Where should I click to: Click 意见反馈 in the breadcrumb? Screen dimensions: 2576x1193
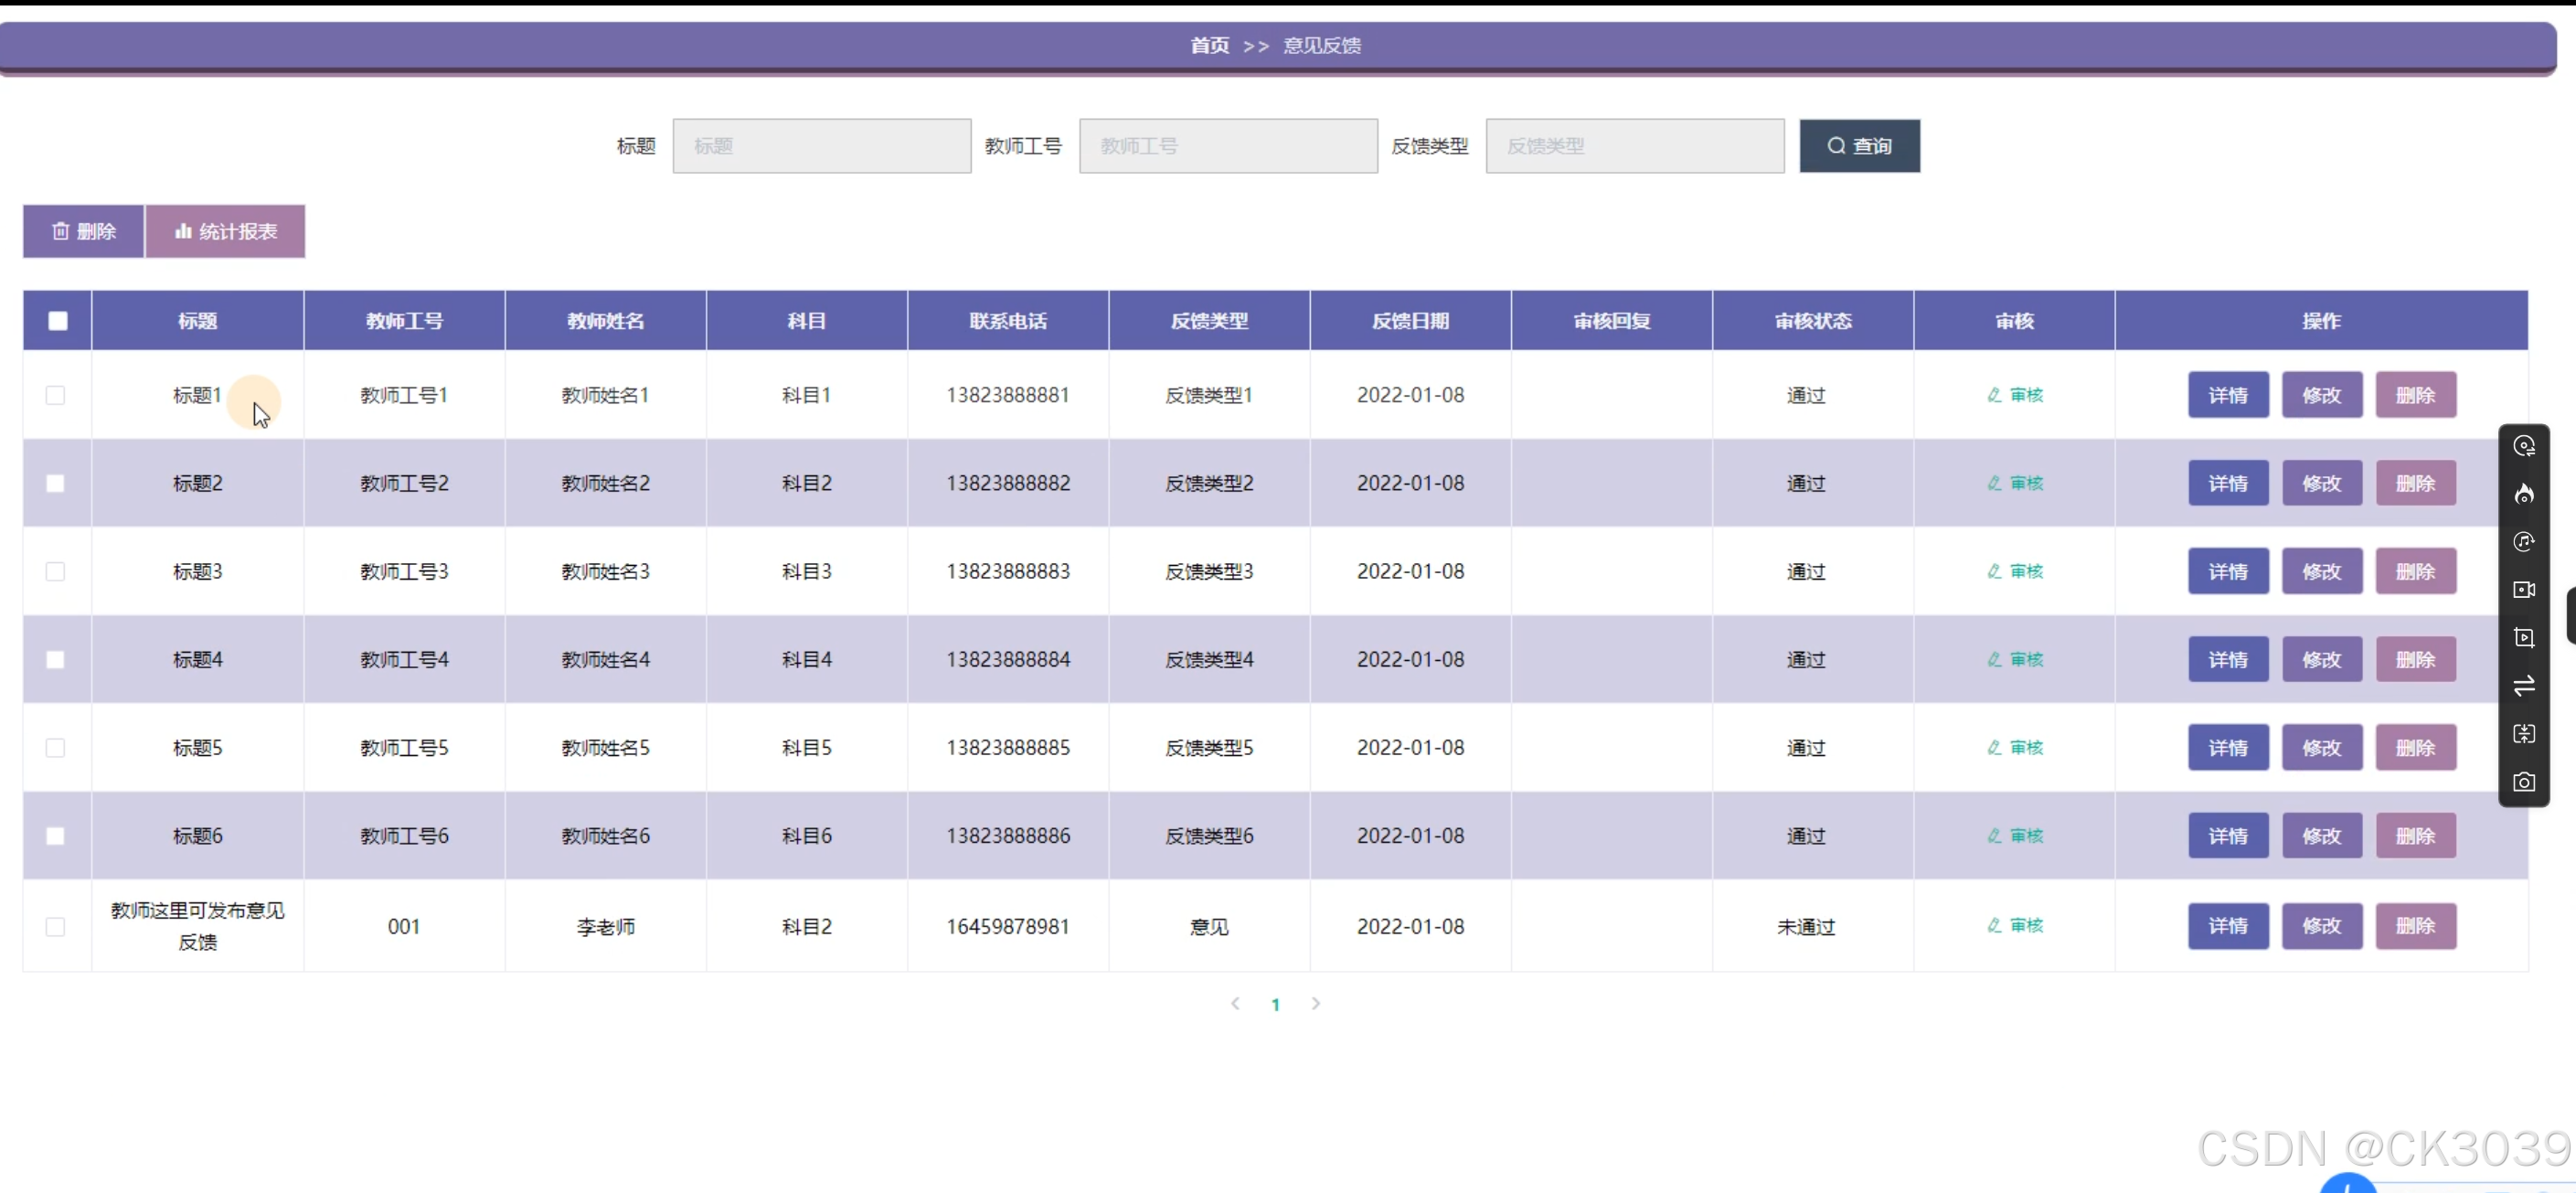click(x=1321, y=46)
